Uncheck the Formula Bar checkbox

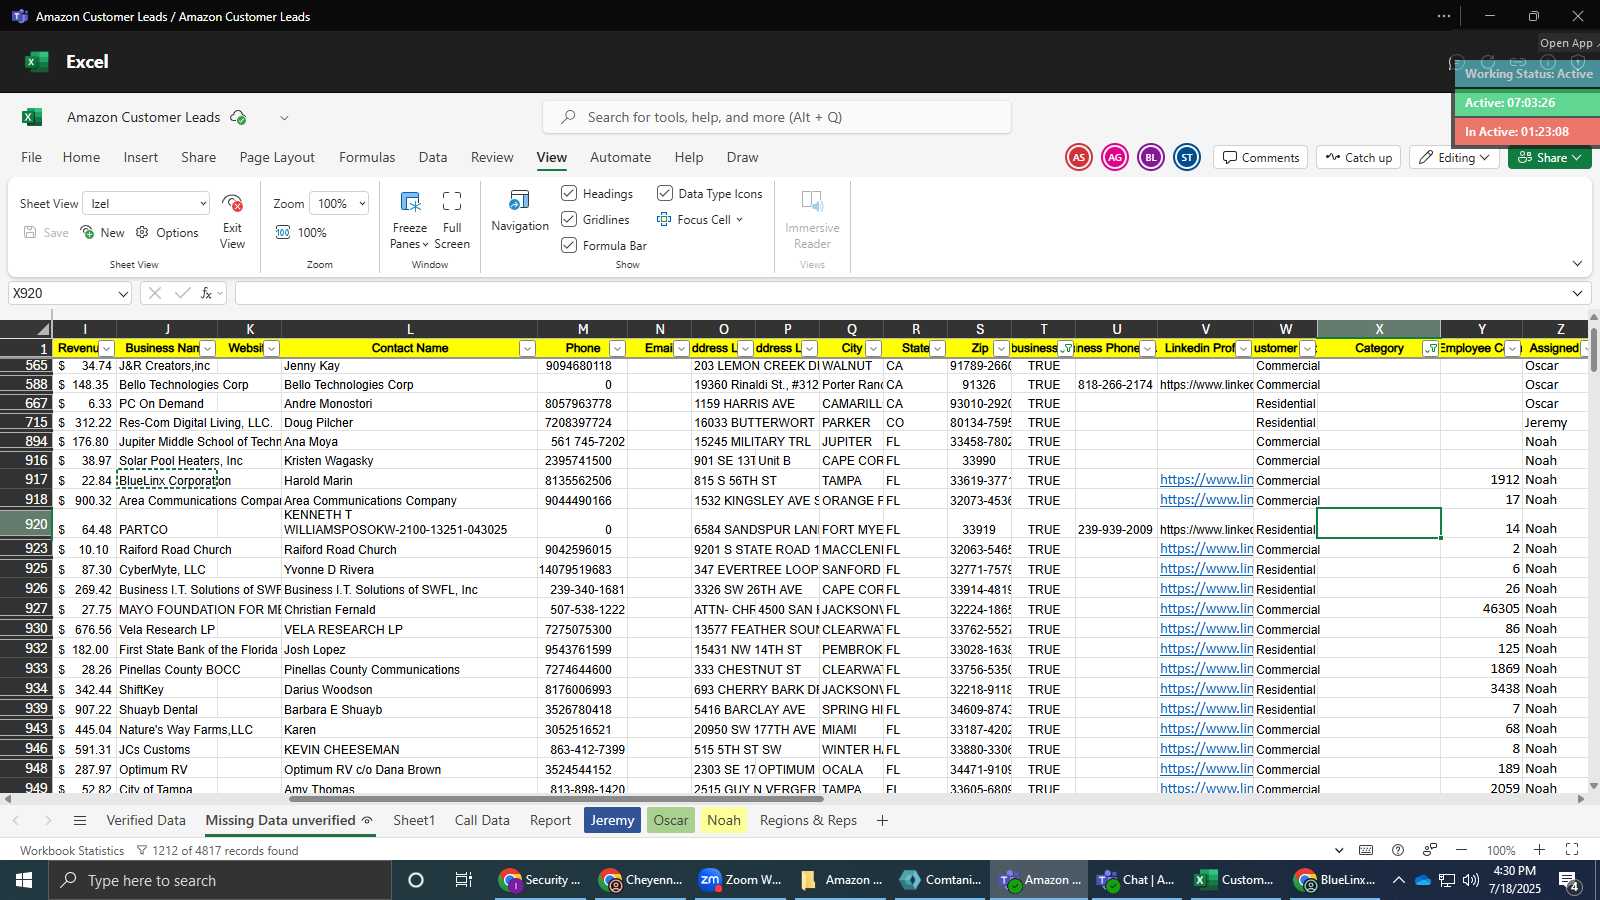[x=569, y=245]
